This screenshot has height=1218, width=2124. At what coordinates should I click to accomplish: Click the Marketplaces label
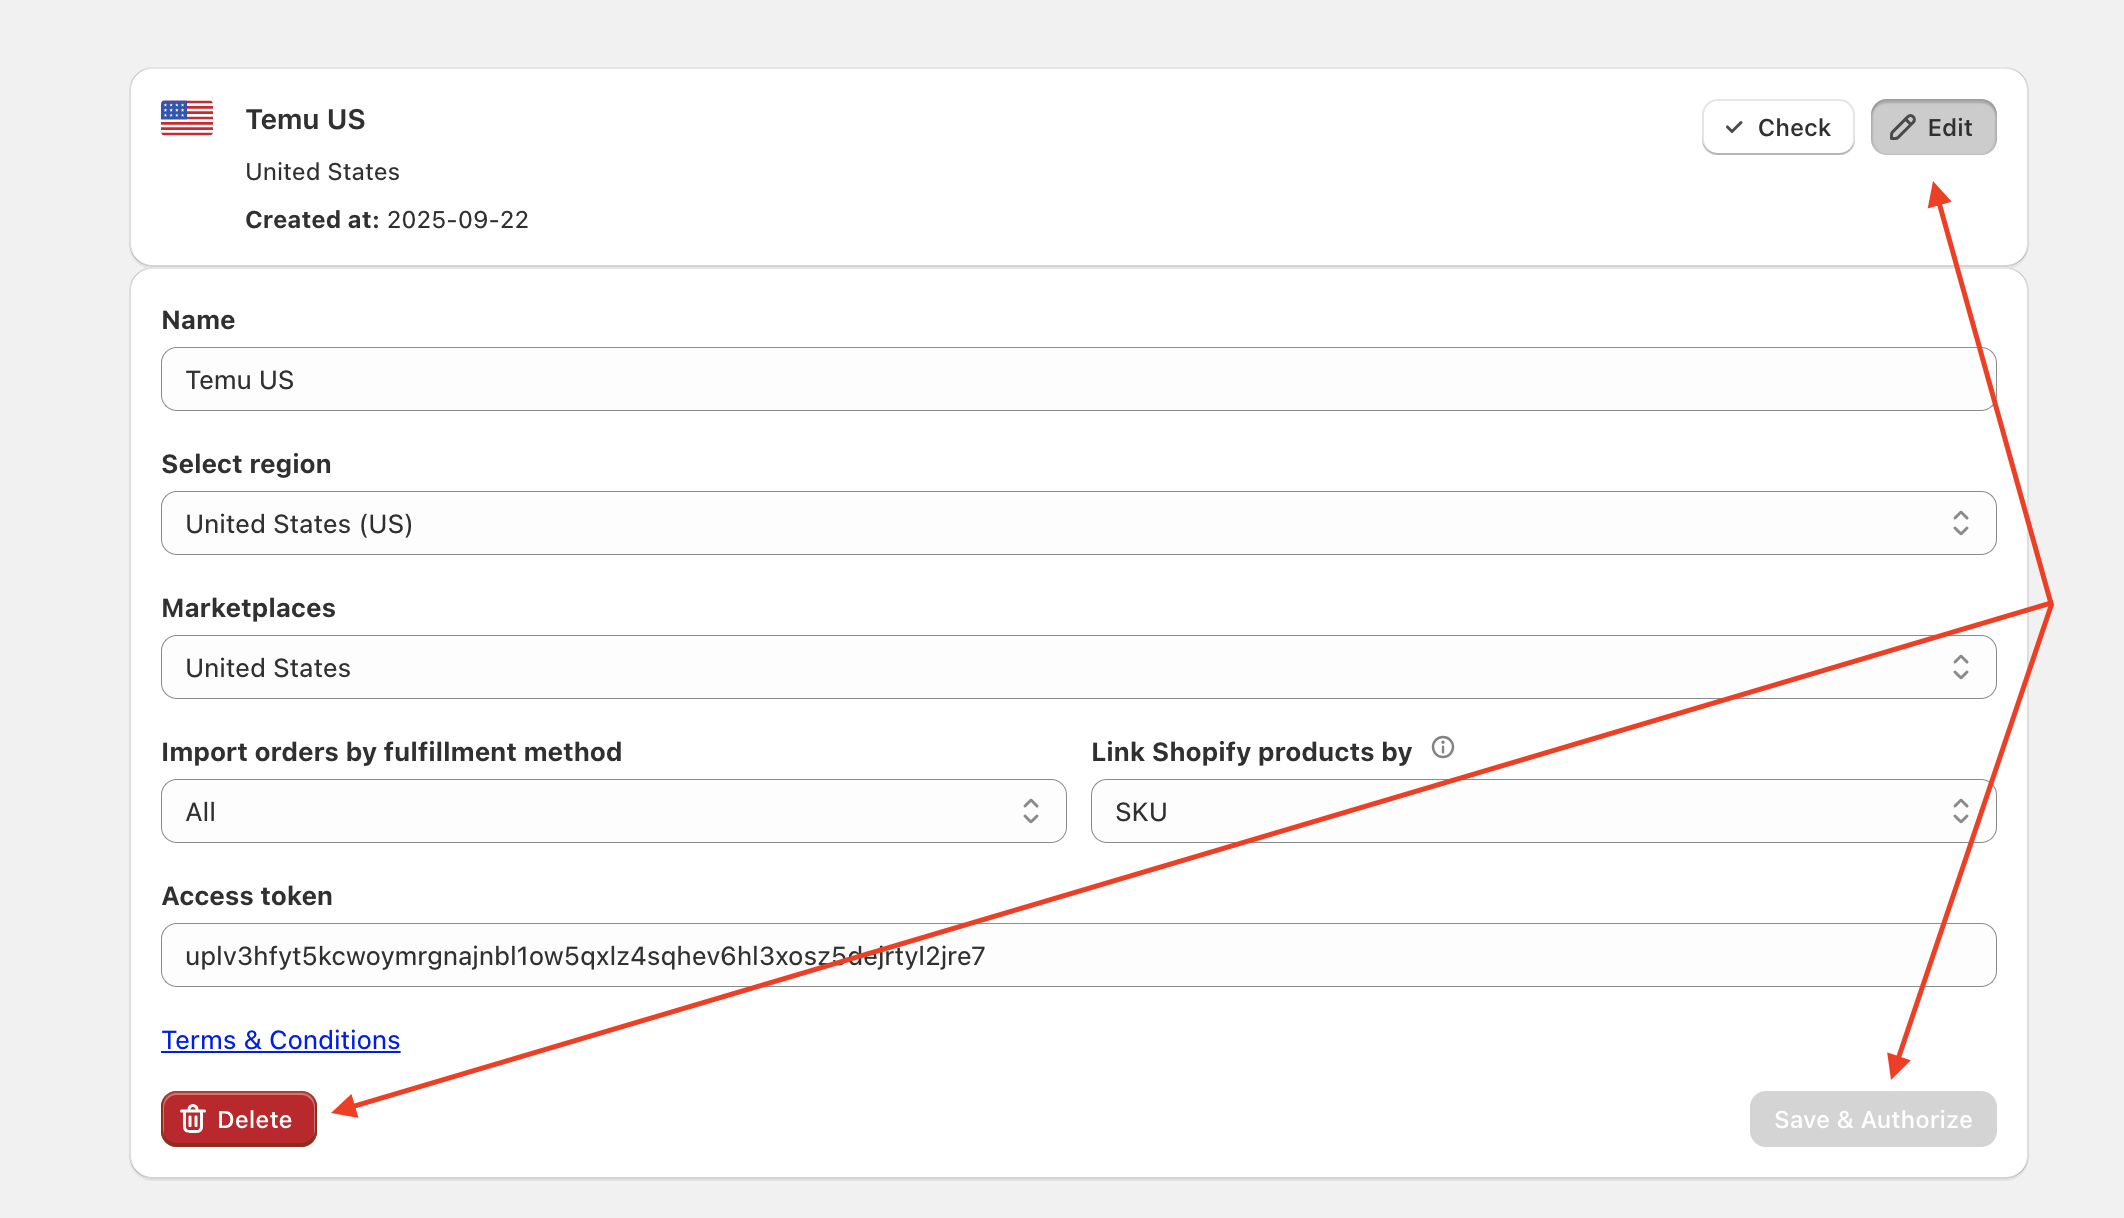[x=248, y=608]
